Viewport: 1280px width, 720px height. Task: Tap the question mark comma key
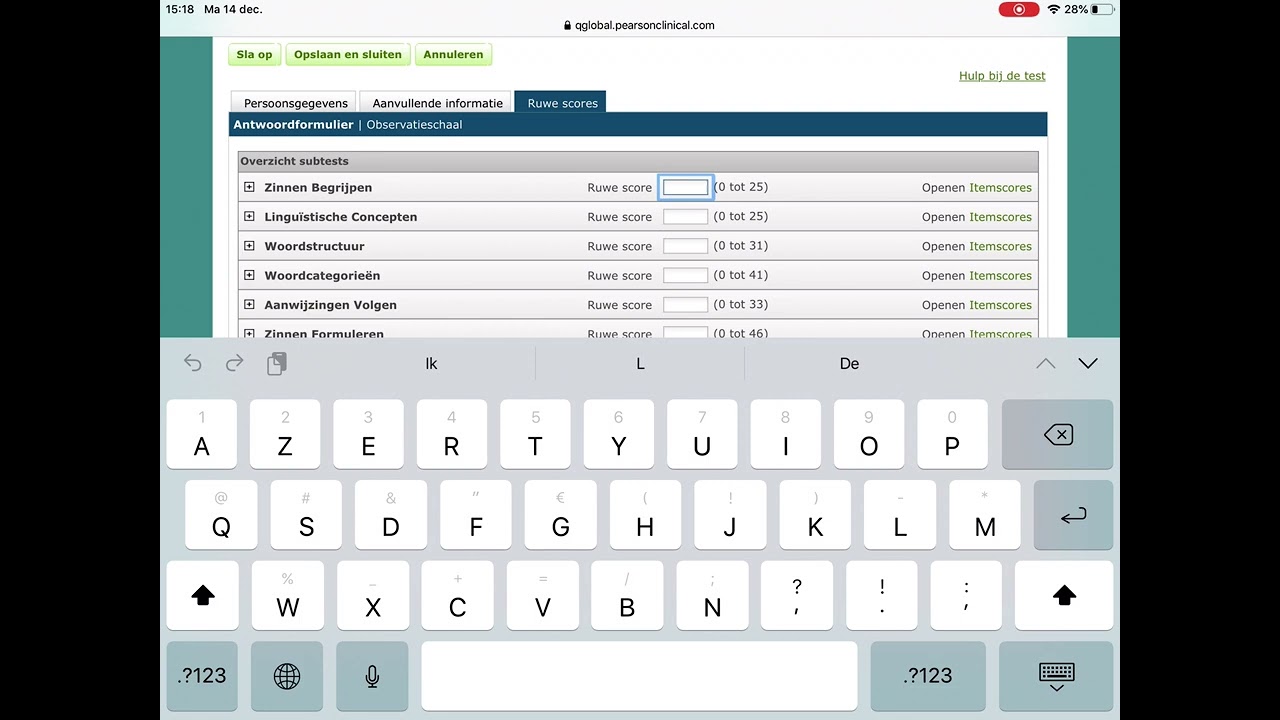coord(797,596)
